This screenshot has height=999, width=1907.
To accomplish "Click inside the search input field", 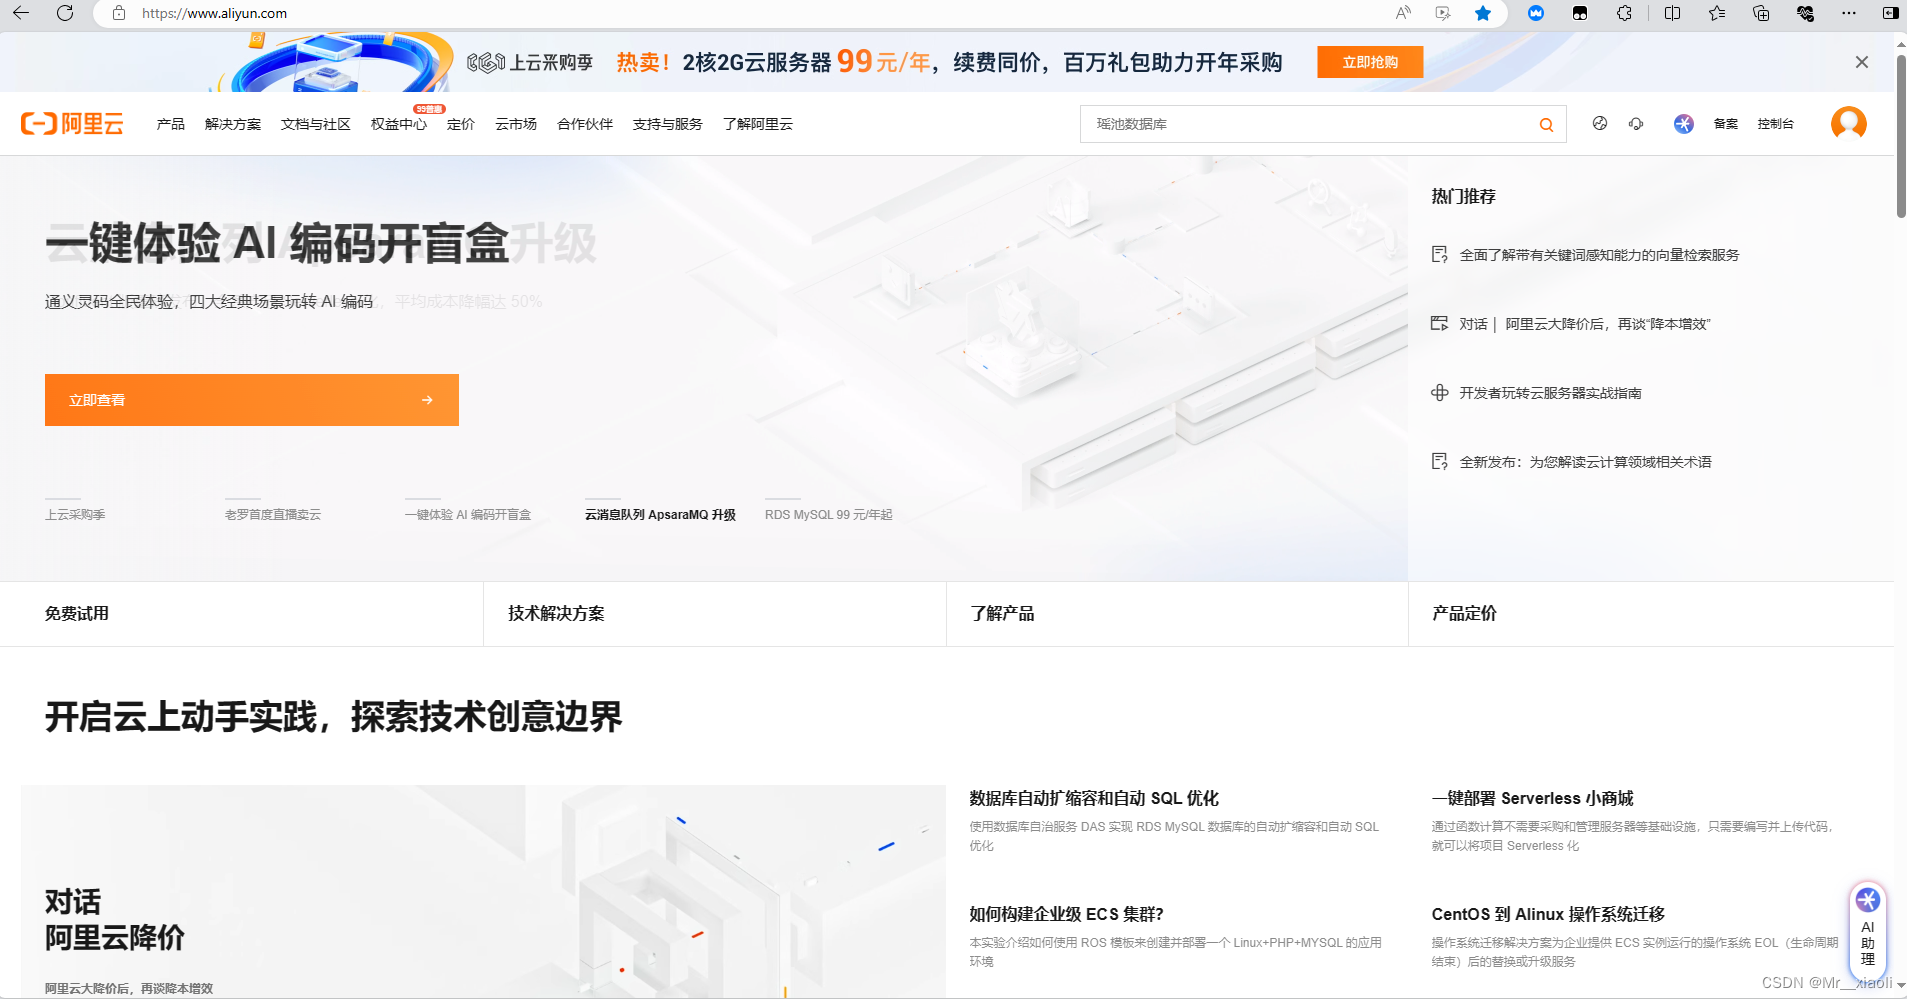I will coord(1300,123).
